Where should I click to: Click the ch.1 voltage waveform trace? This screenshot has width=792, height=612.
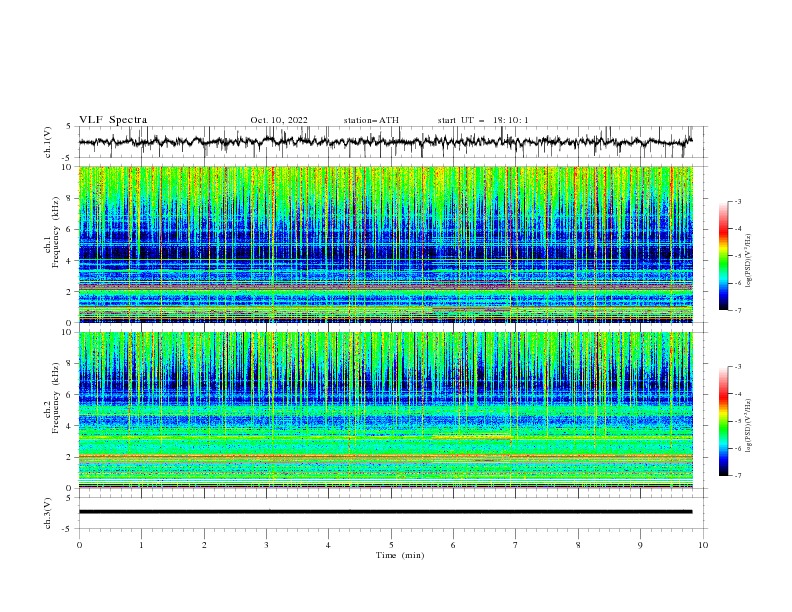(x=385, y=142)
